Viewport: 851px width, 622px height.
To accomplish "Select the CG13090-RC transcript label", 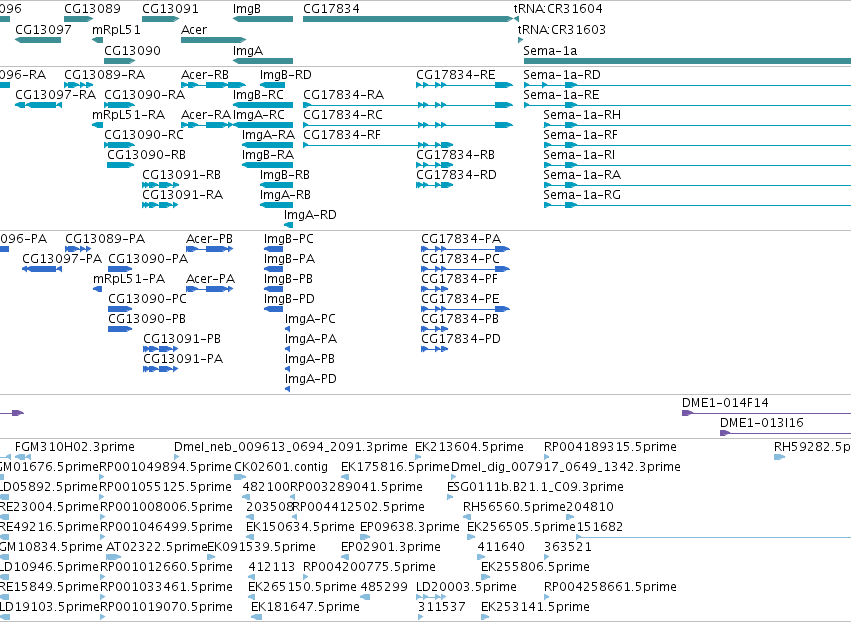I will (x=144, y=135).
